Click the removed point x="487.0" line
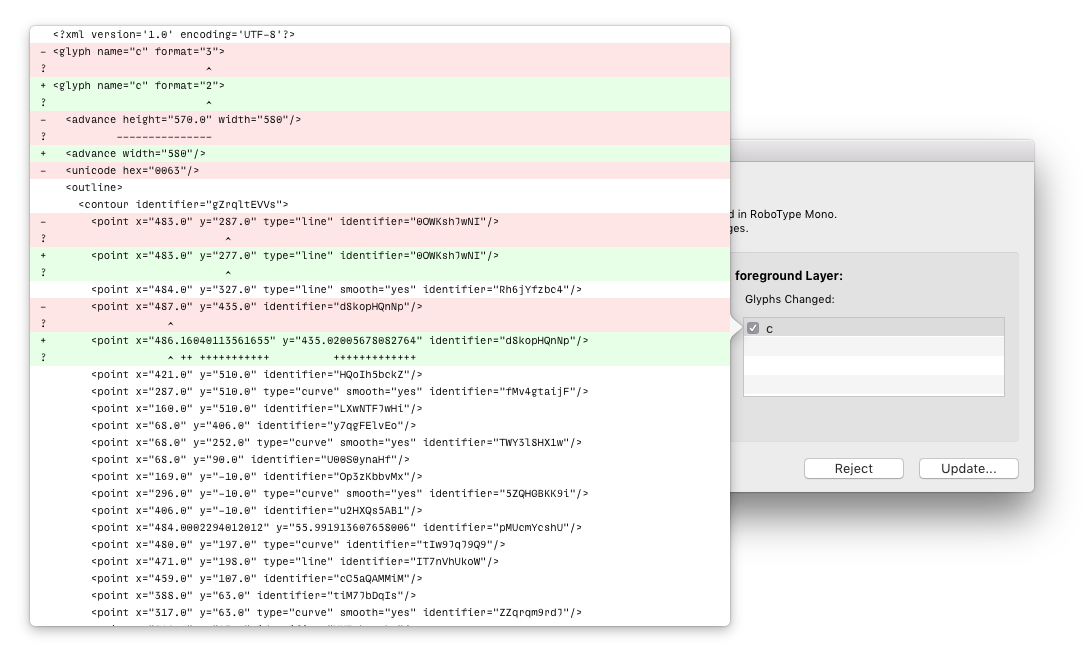The width and height of the screenshot is (1090, 660). point(257,307)
